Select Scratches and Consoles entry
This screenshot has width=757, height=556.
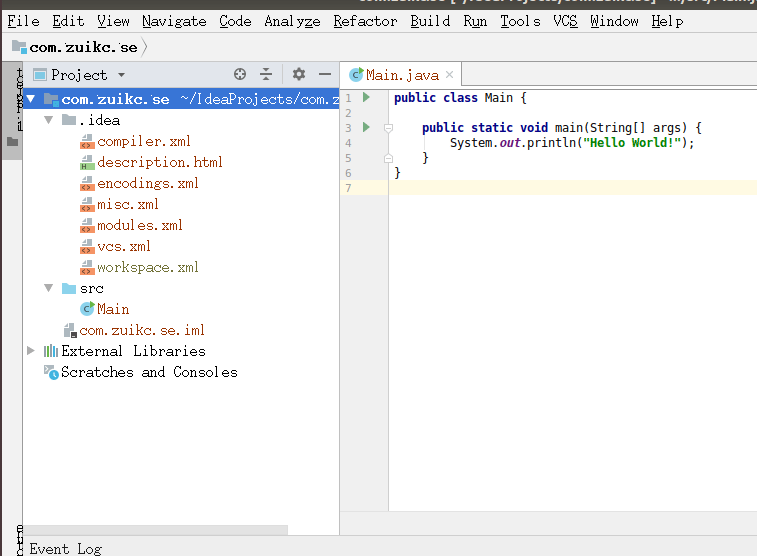coord(149,372)
